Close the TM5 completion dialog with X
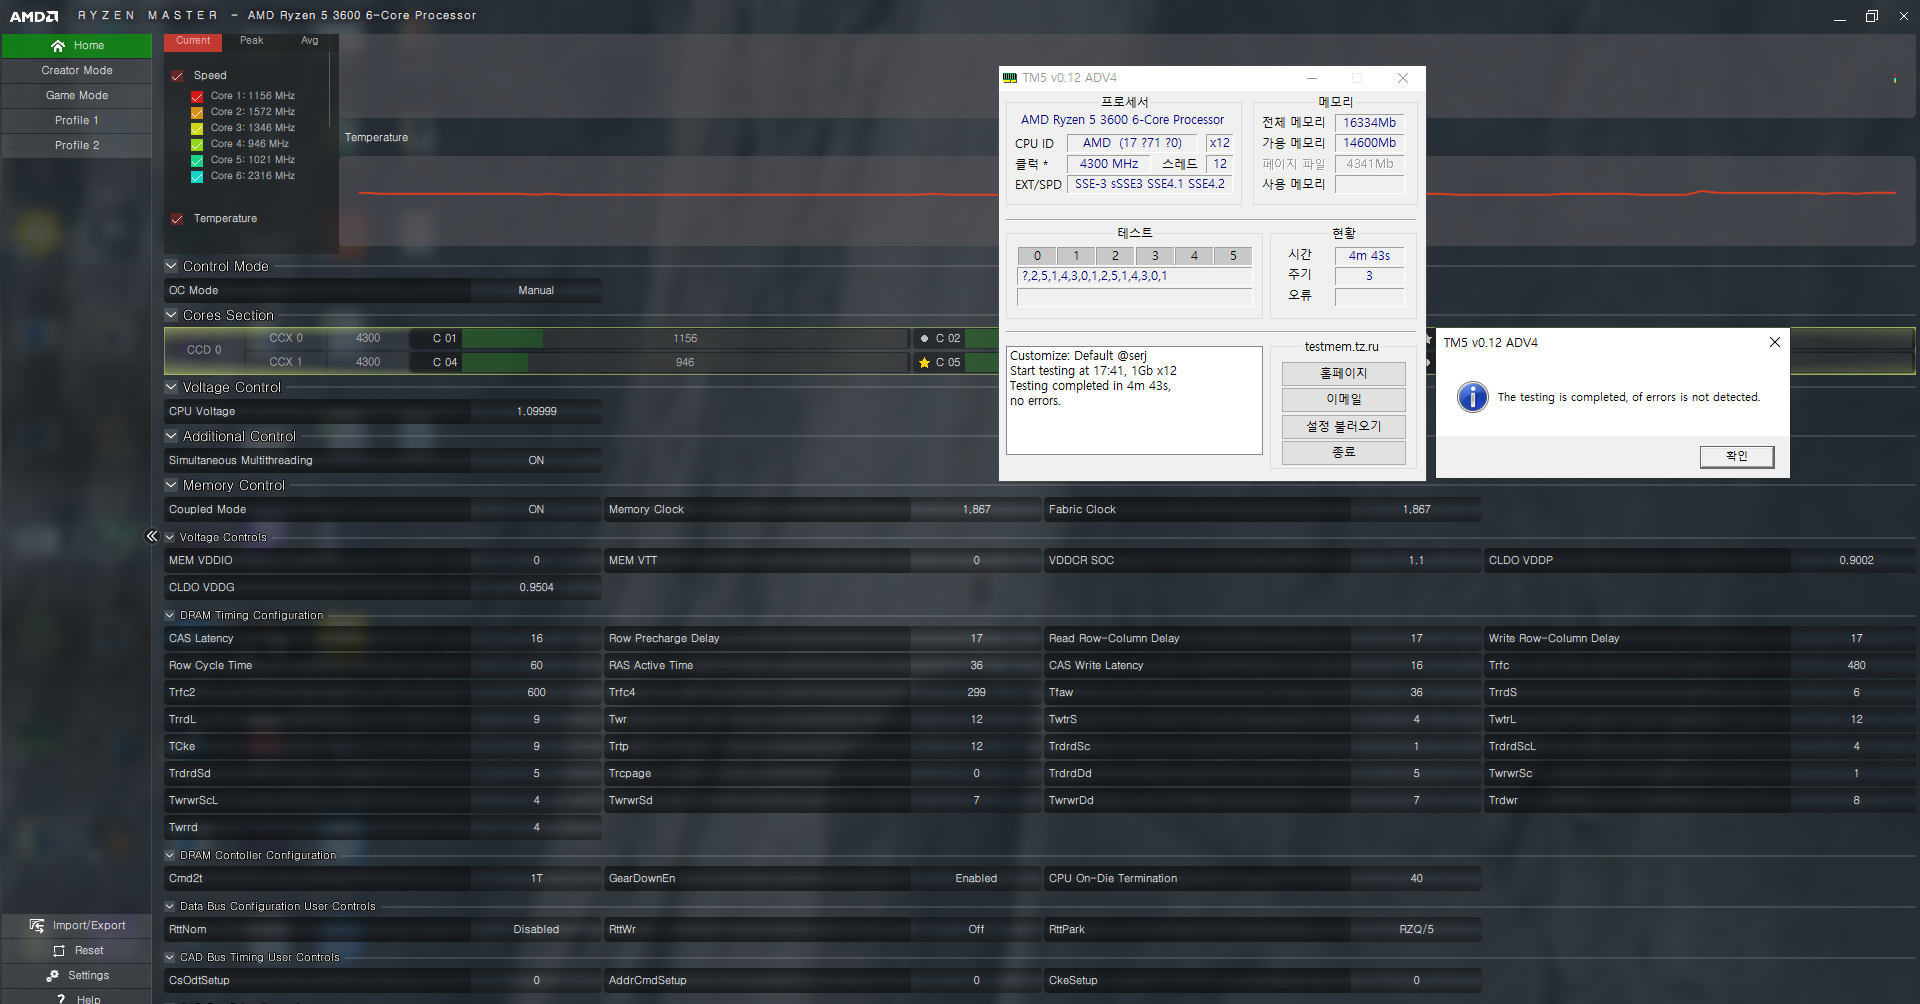The height and width of the screenshot is (1004, 1920). (x=1774, y=342)
